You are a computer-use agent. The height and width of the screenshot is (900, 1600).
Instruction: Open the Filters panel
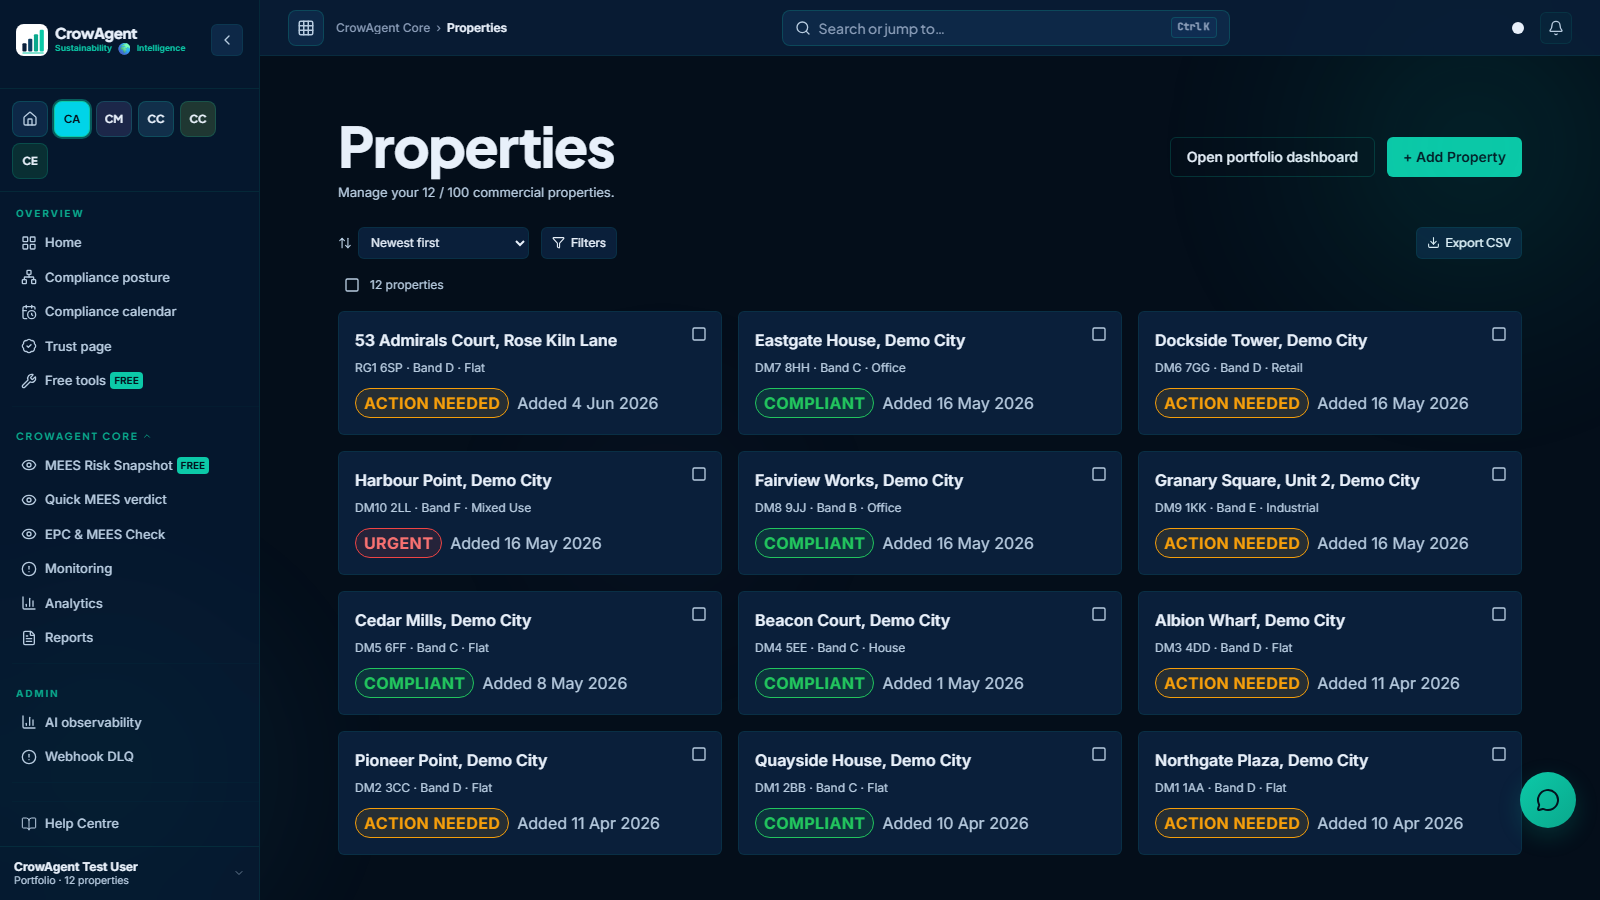pos(579,243)
